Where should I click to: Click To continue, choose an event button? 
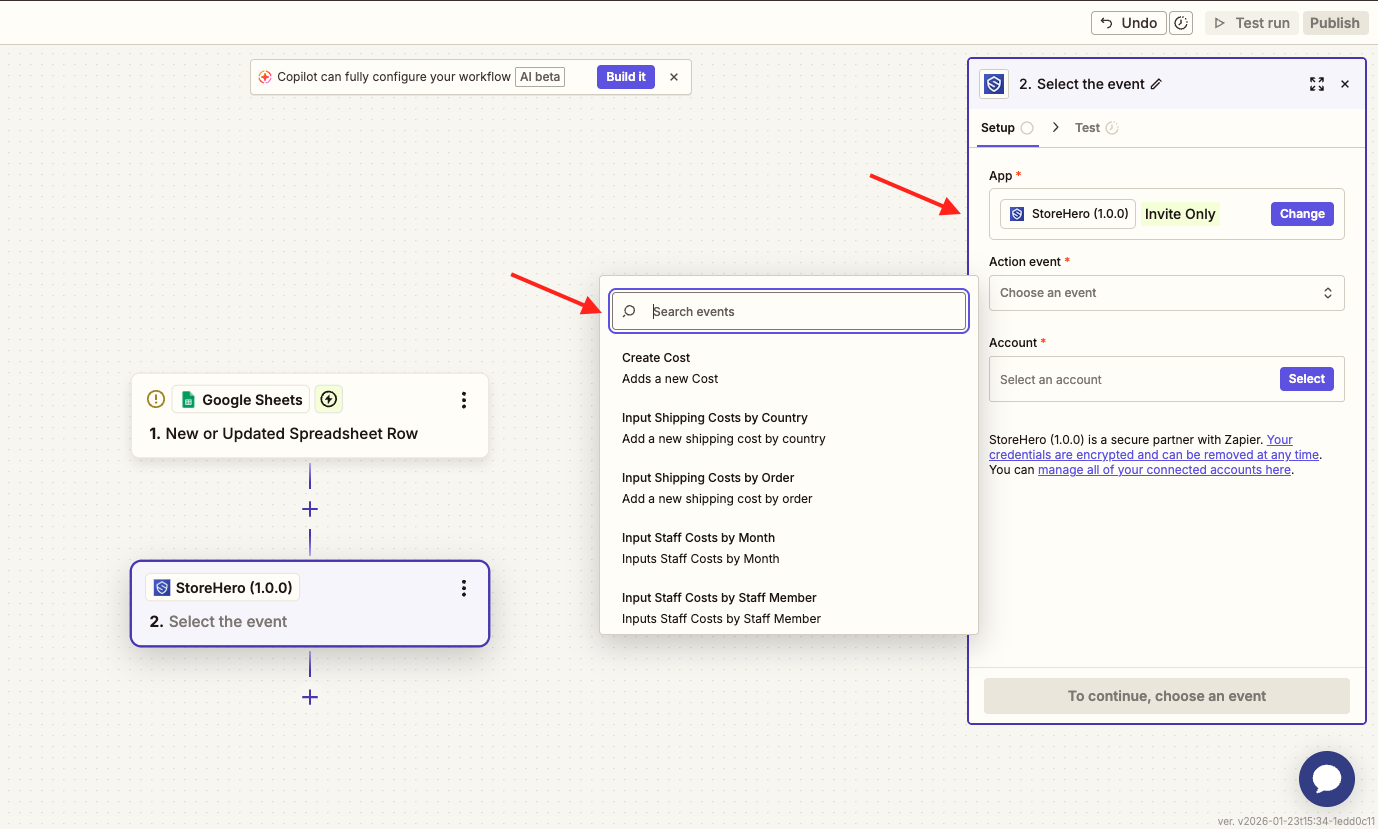(1167, 696)
